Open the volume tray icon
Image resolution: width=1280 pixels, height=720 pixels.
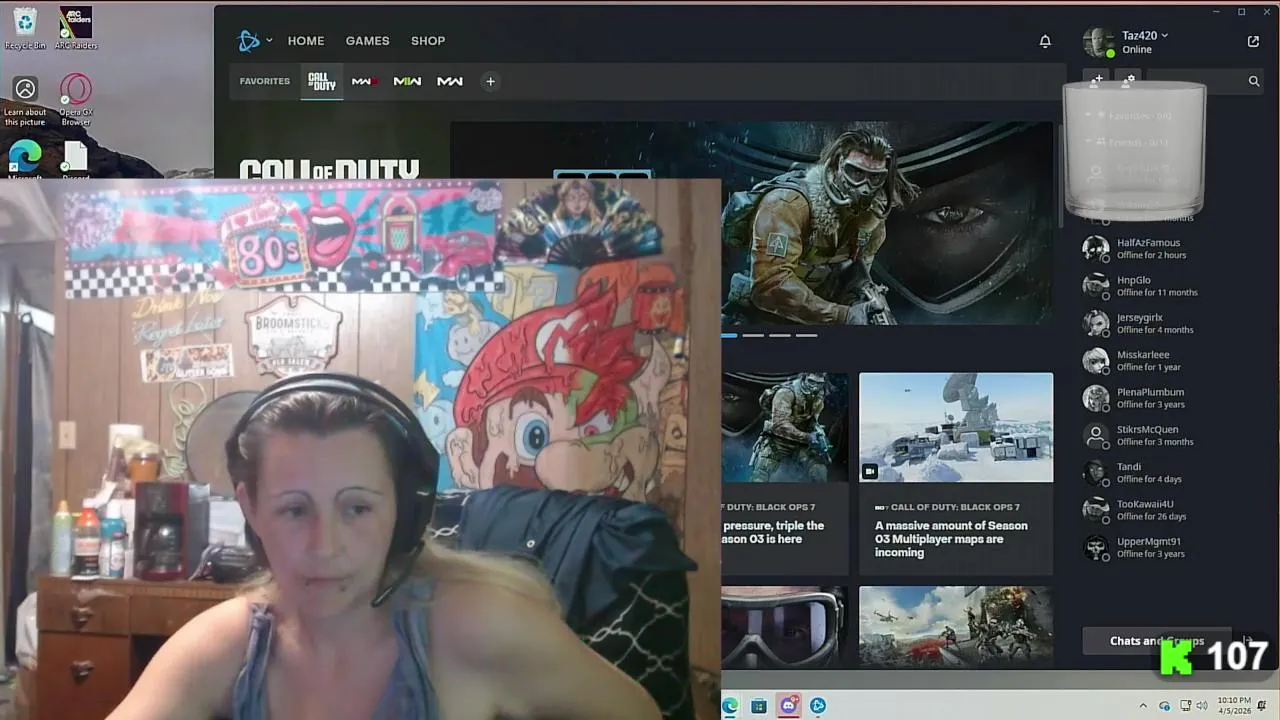pyautogui.click(x=1202, y=706)
